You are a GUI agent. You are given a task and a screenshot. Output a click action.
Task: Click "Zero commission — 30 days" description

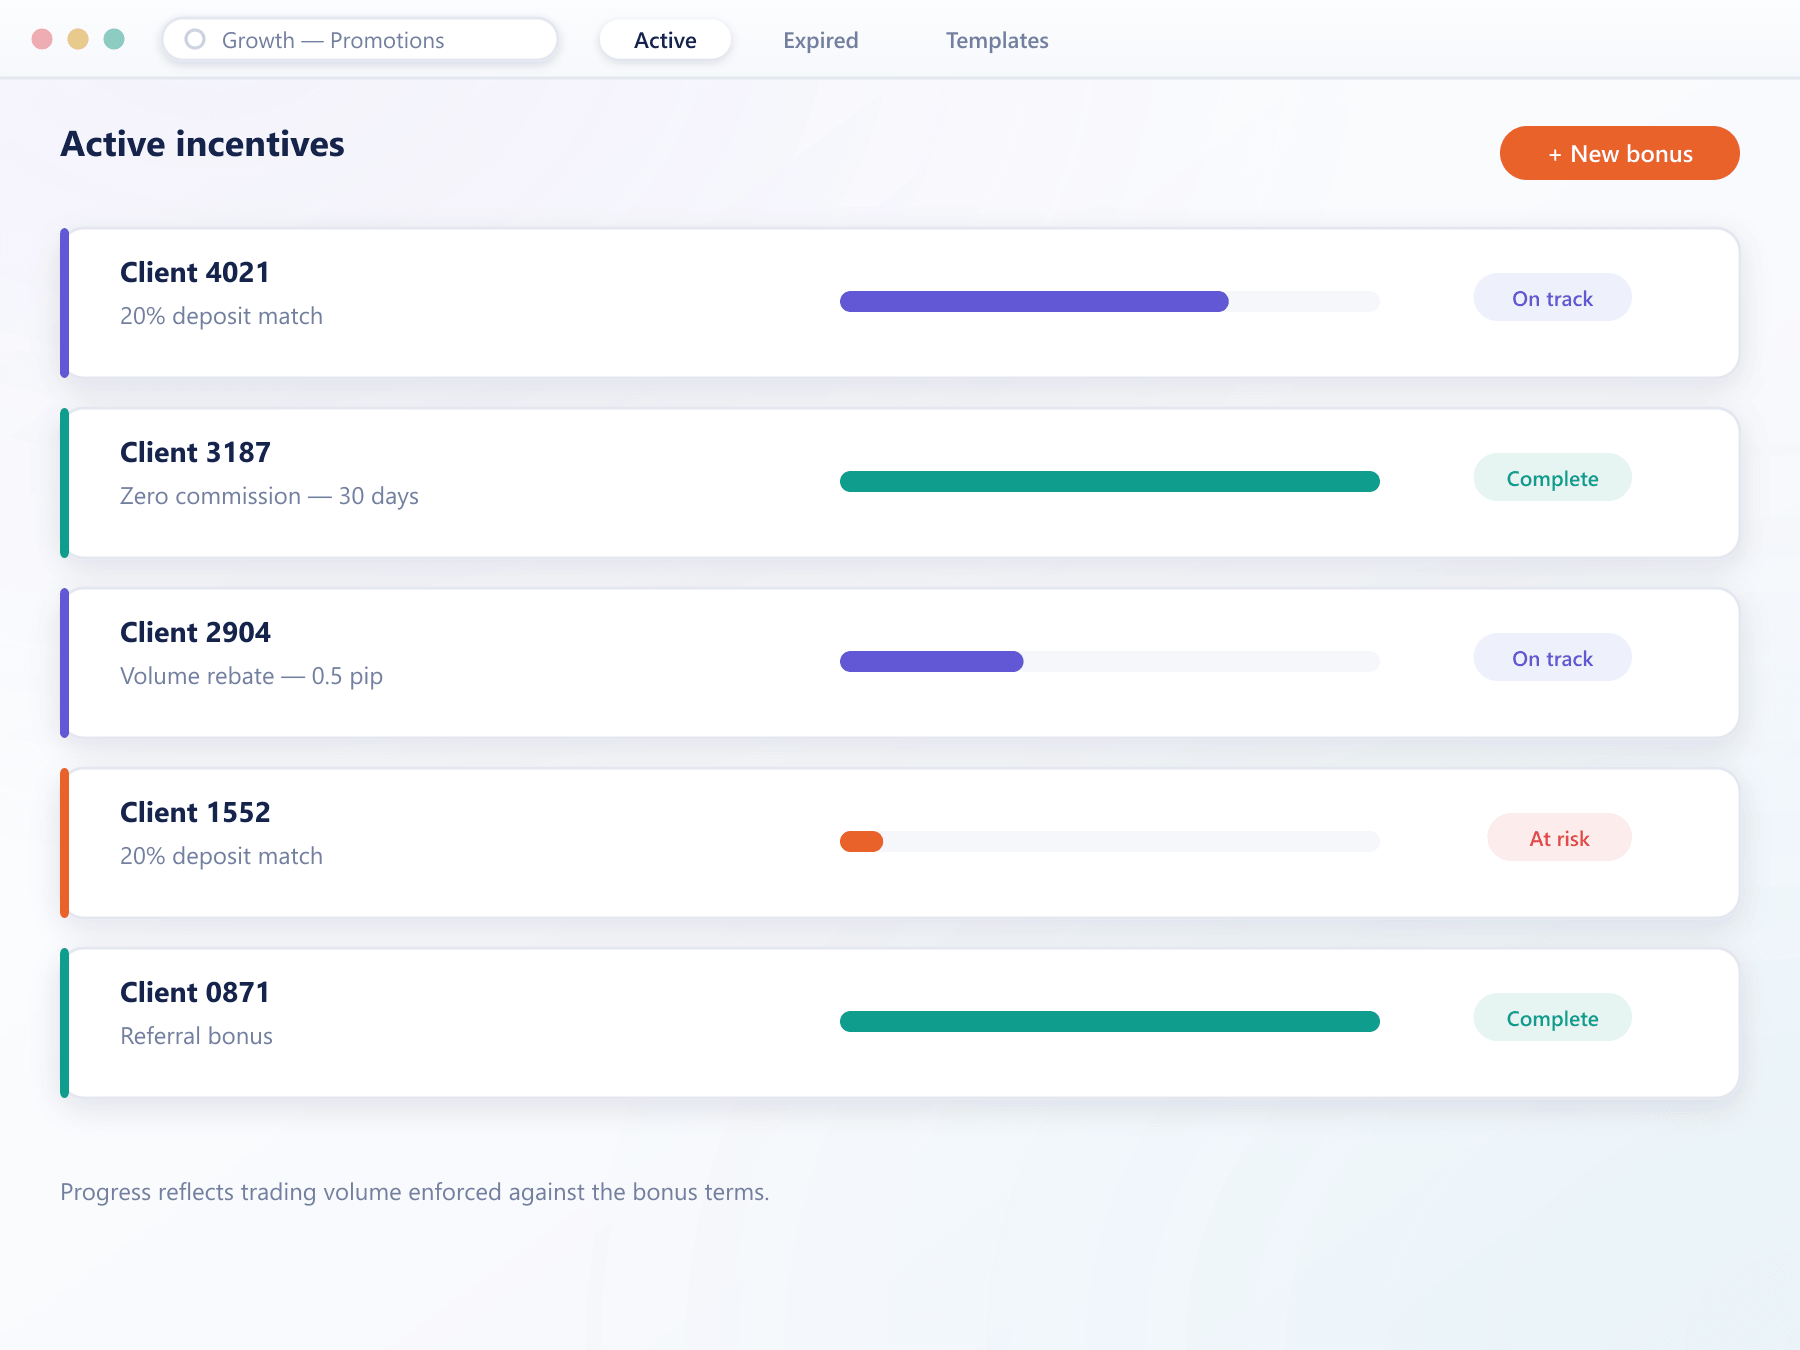[269, 496]
